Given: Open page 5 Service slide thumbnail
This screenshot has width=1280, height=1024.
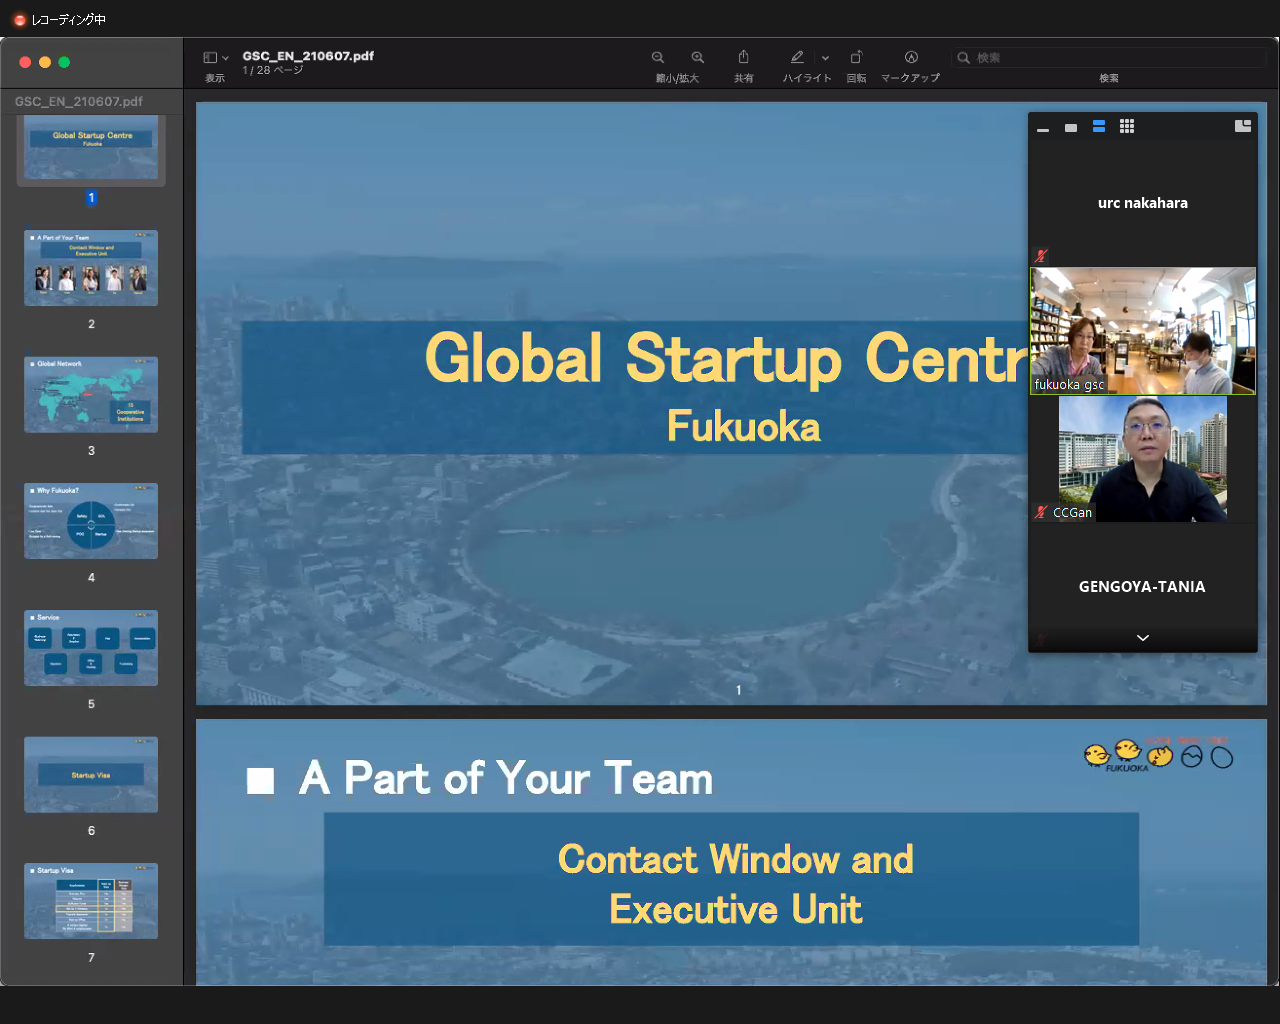Looking at the screenshot, I should 91,648.
